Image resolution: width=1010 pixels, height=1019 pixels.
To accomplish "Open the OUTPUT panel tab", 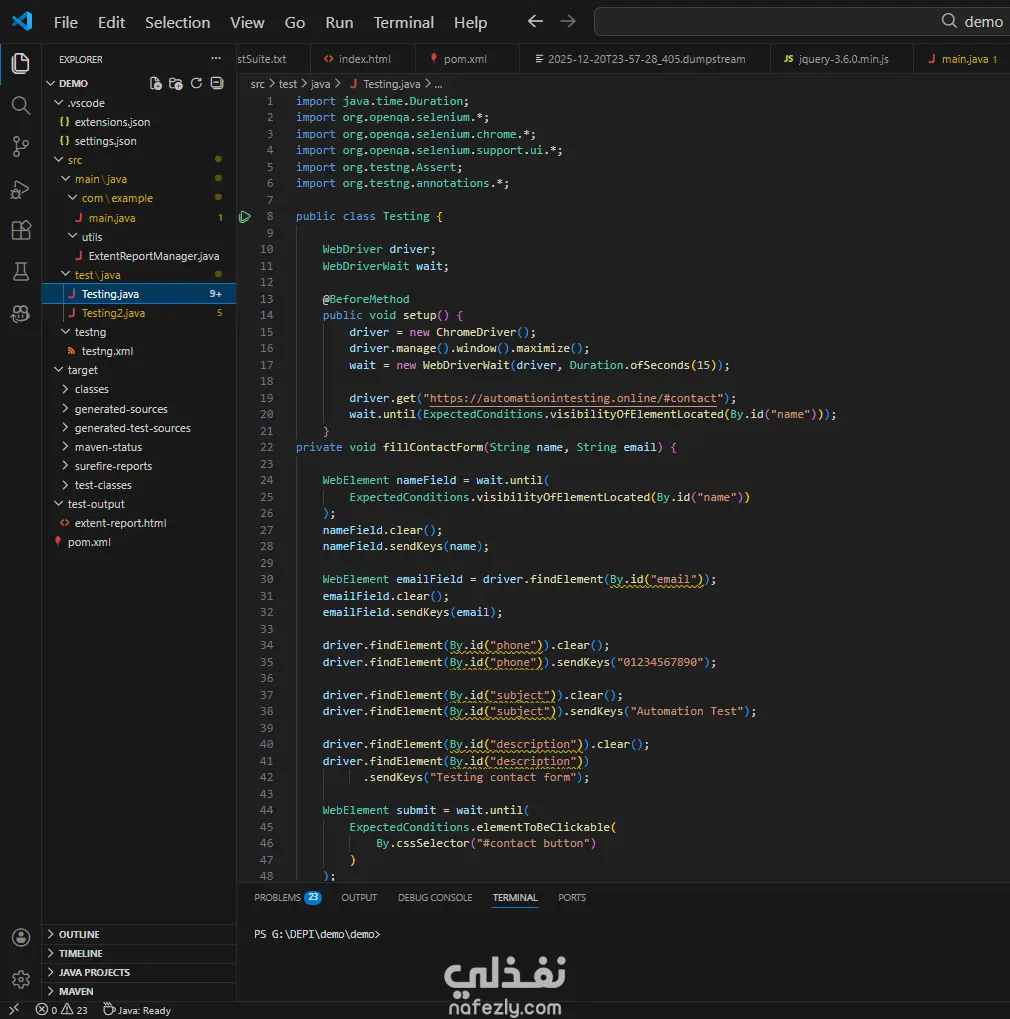I will tap(359, 897).
